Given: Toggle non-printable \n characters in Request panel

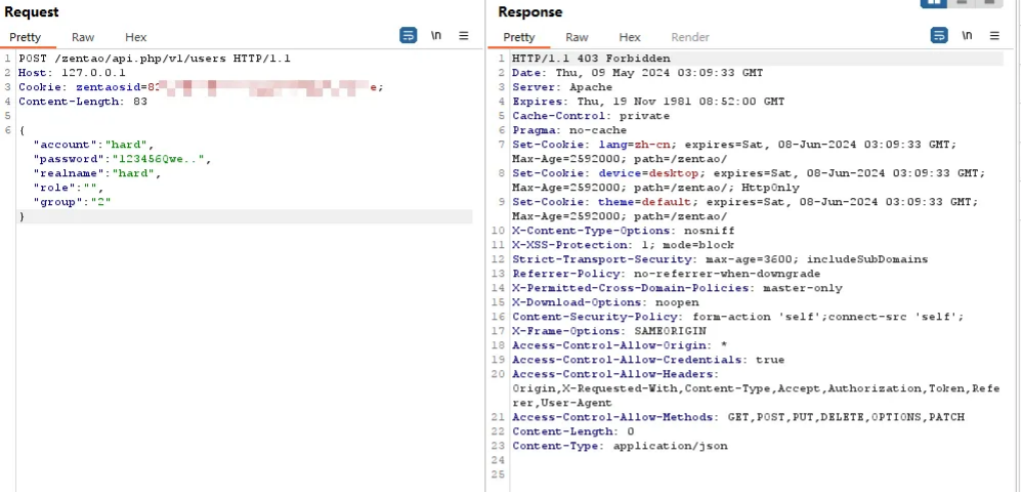Looking at the screenshot, I should pyautogui.click(x=436, y=36).
